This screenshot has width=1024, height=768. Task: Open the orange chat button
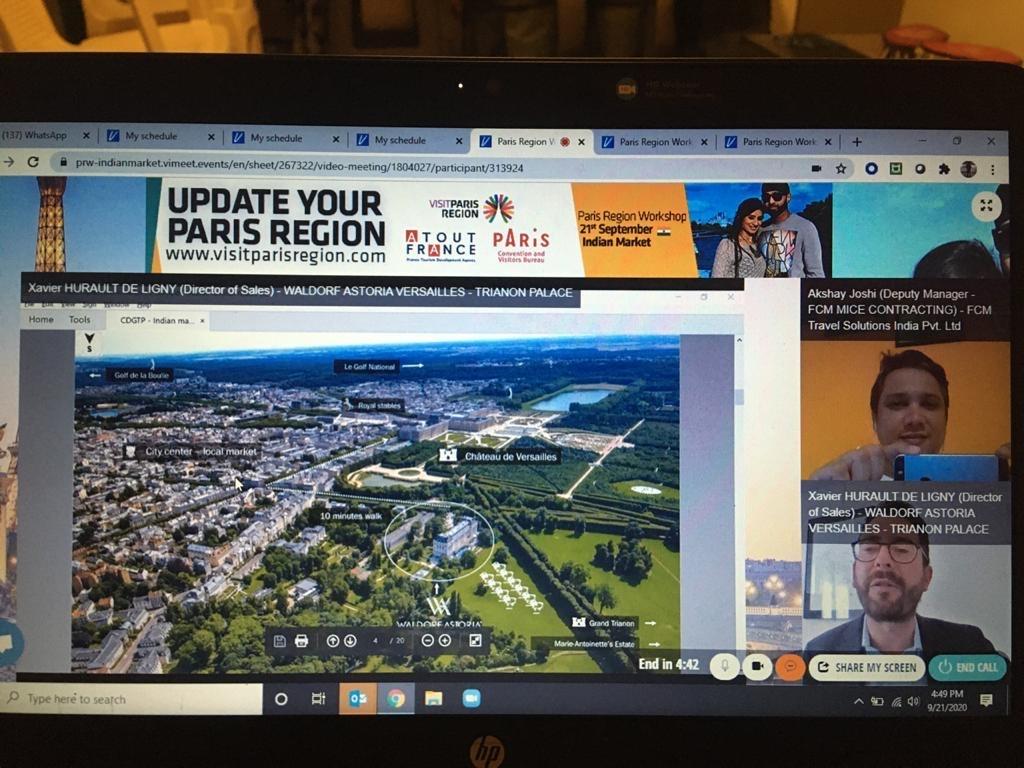click(x=790, y=667)
